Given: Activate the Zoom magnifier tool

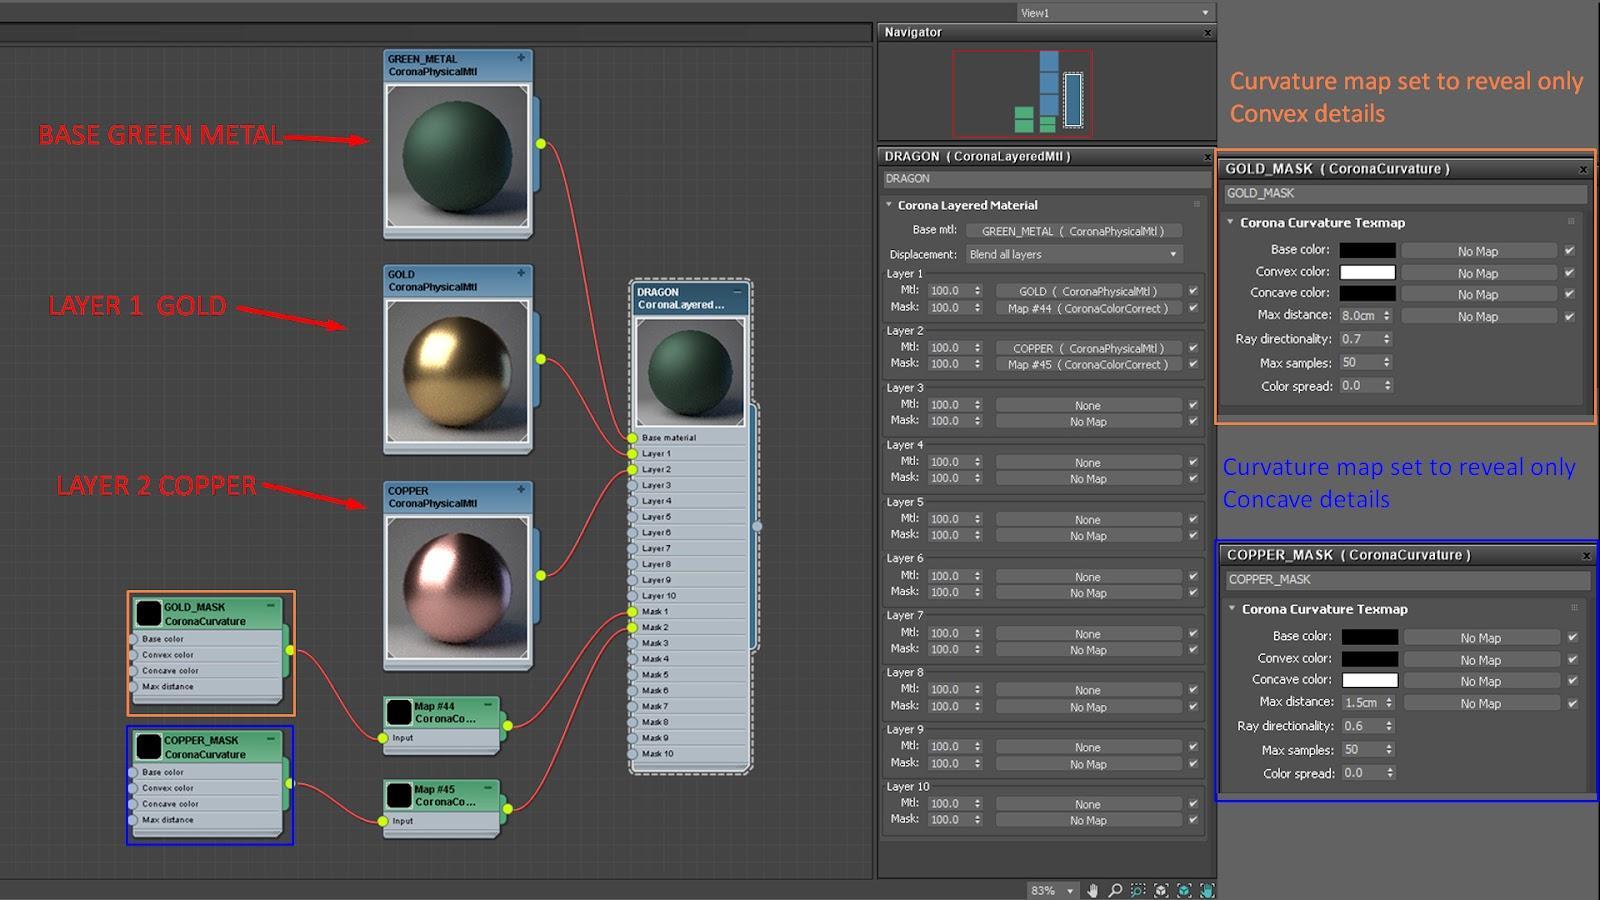Looking at the screenshot, I should coord(1115,890).
